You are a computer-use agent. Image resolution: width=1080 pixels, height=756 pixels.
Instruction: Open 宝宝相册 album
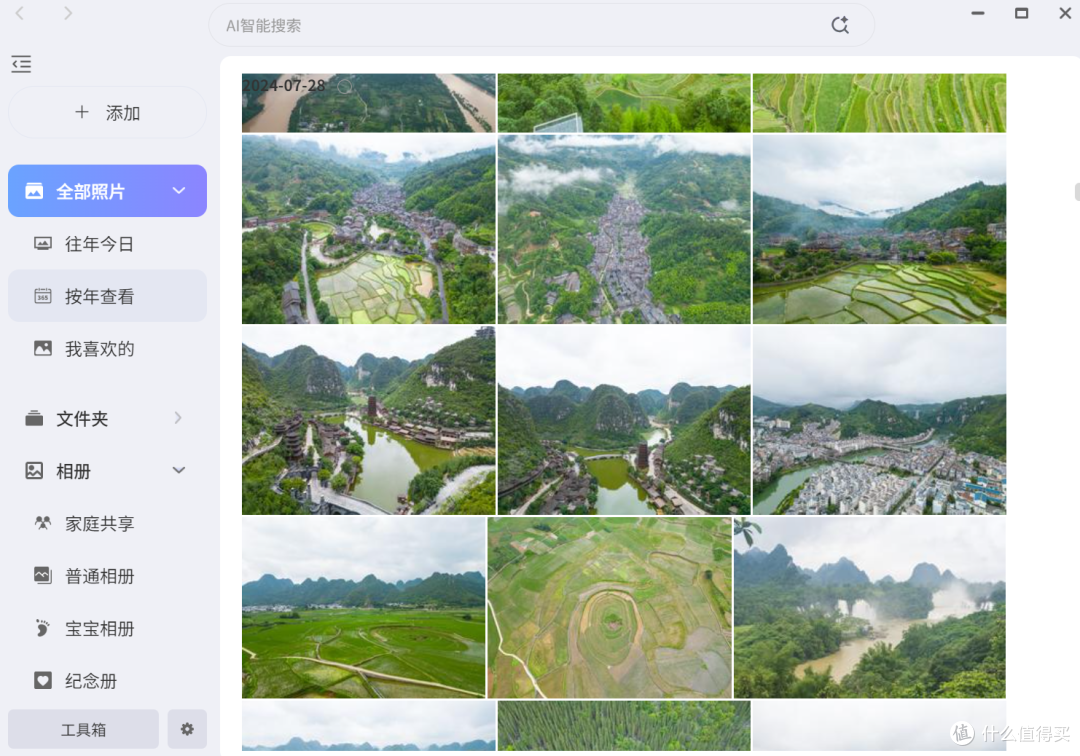(107, 628)
